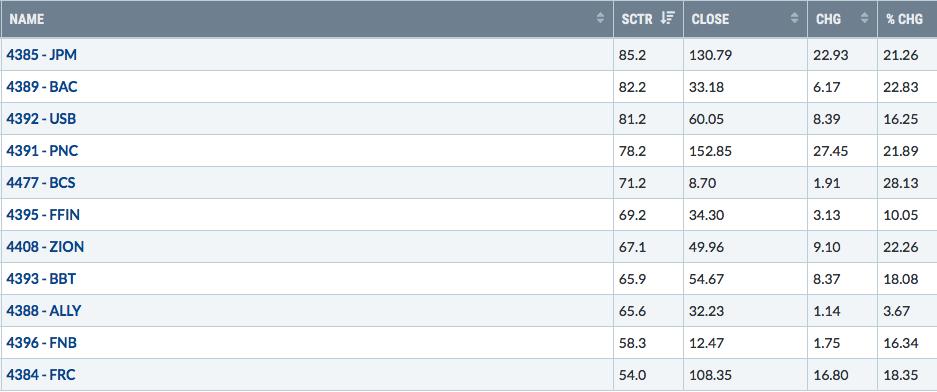The image size is (937, 392).
Task: Open the 4477 - BCS link
Action: tap(41, 183)
